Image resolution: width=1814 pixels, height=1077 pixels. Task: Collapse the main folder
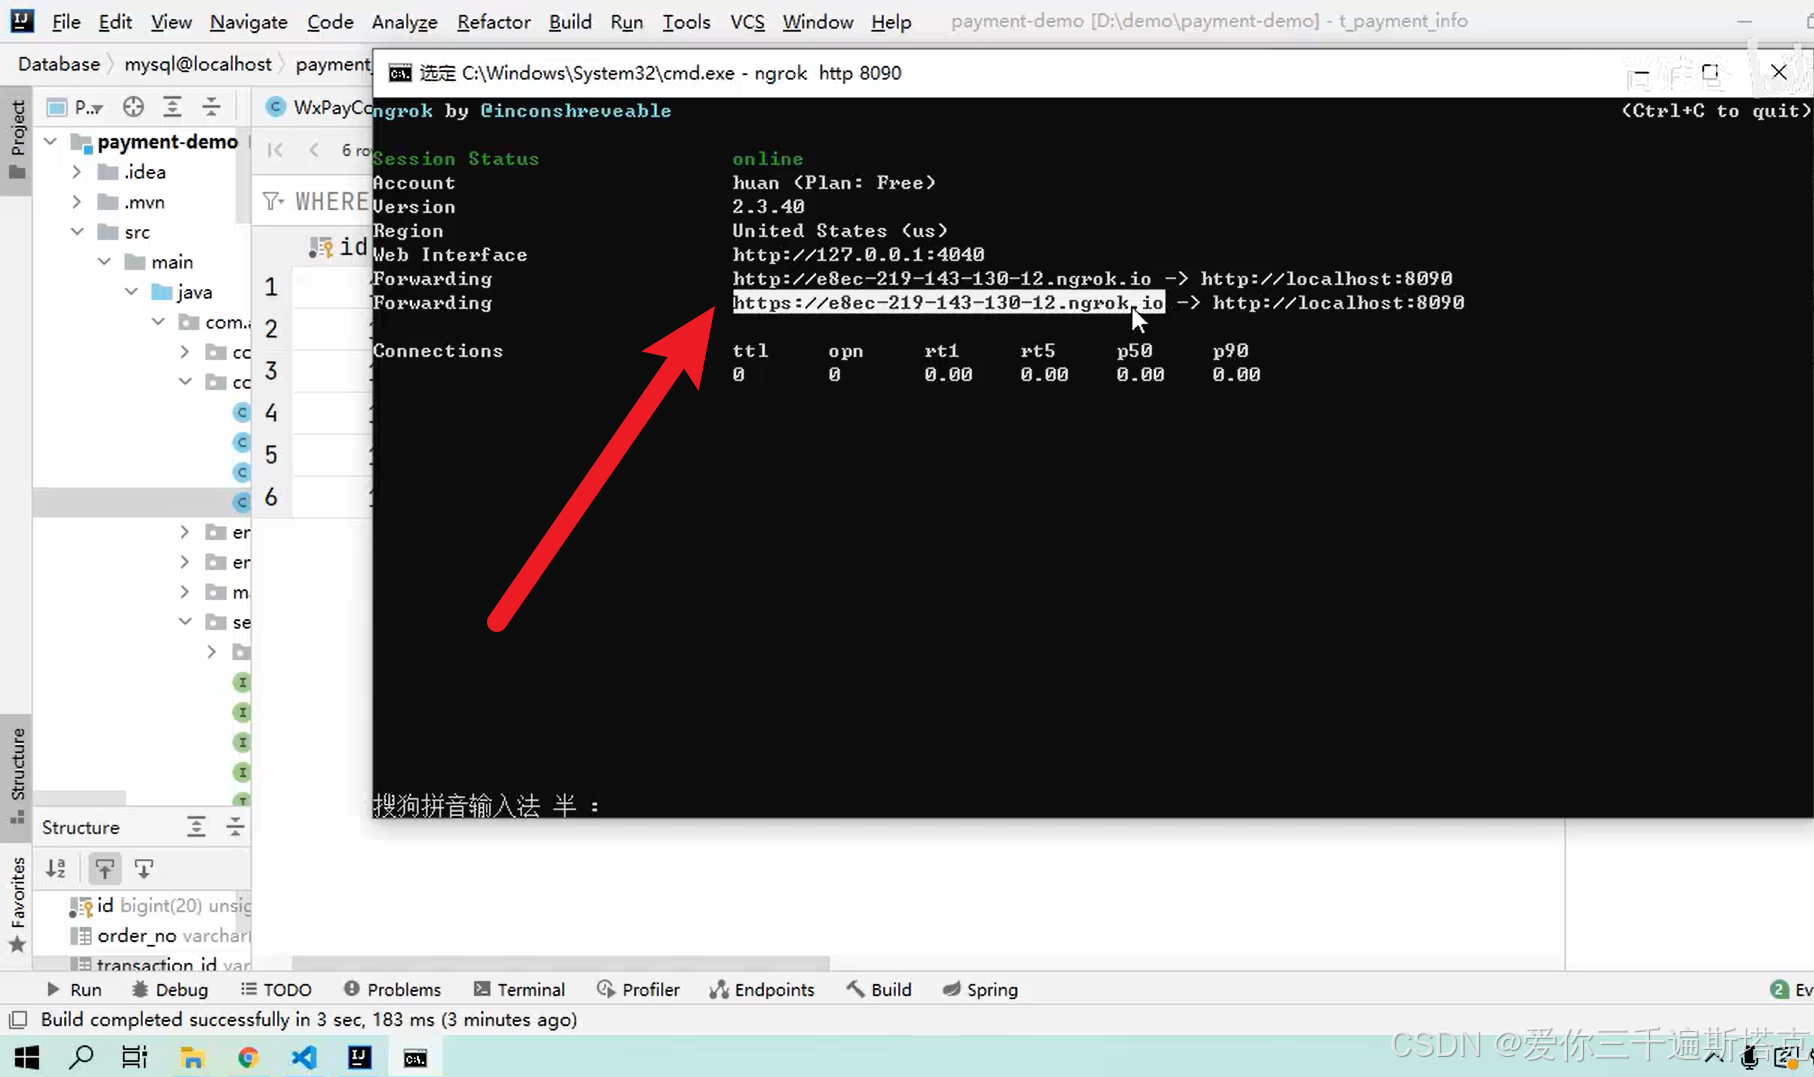tap(104, 262)
